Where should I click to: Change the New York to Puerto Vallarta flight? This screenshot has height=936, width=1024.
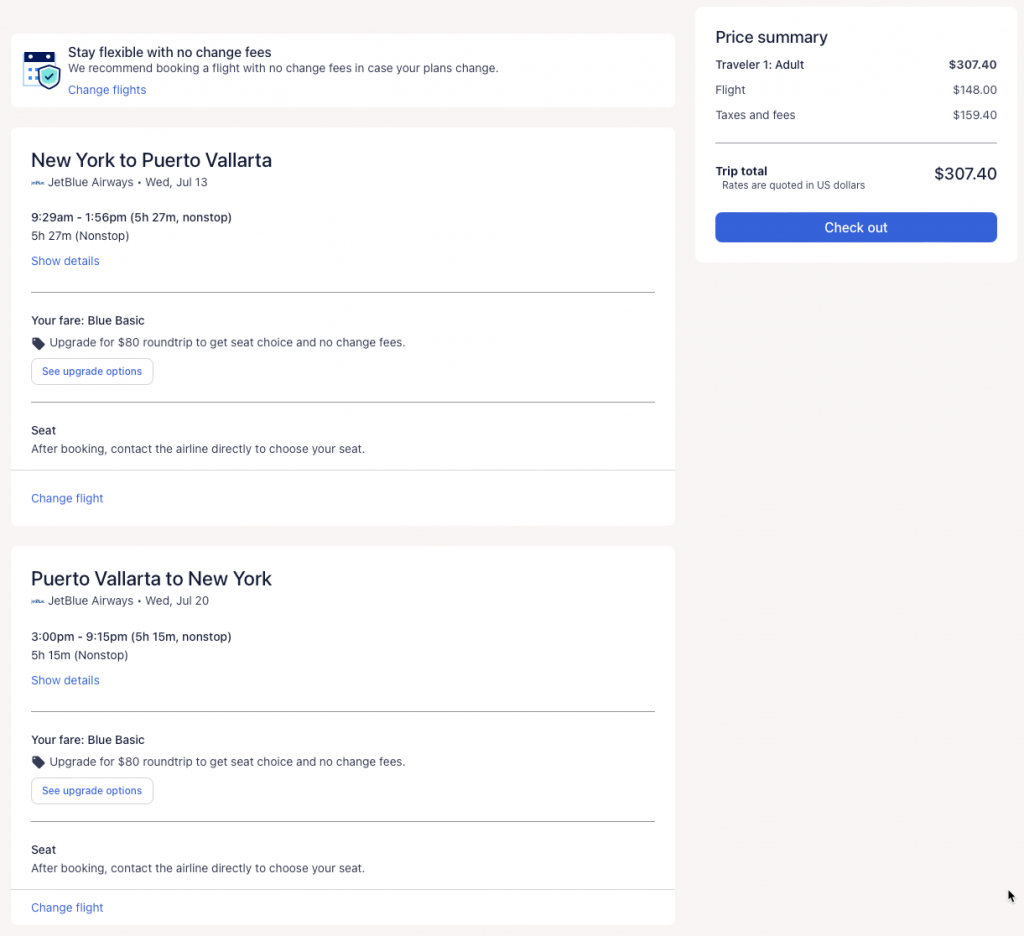(x=67, y=498)
